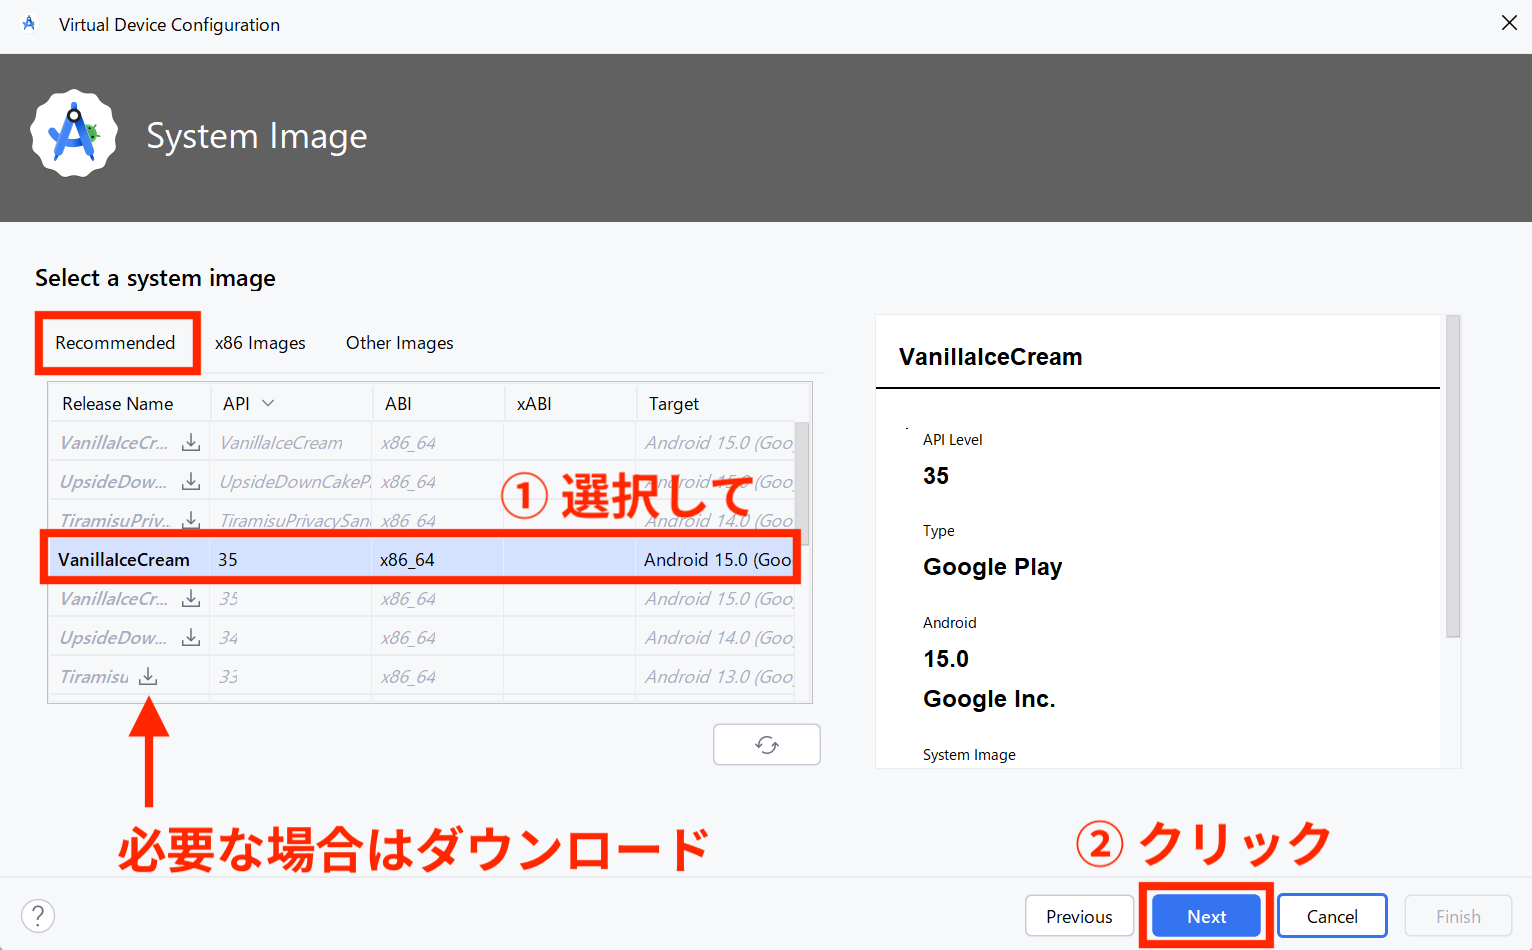The image size is (1532, 950).
Task: Sort by the Target column header
Action: pyautogui.click(x=674, y=404)
